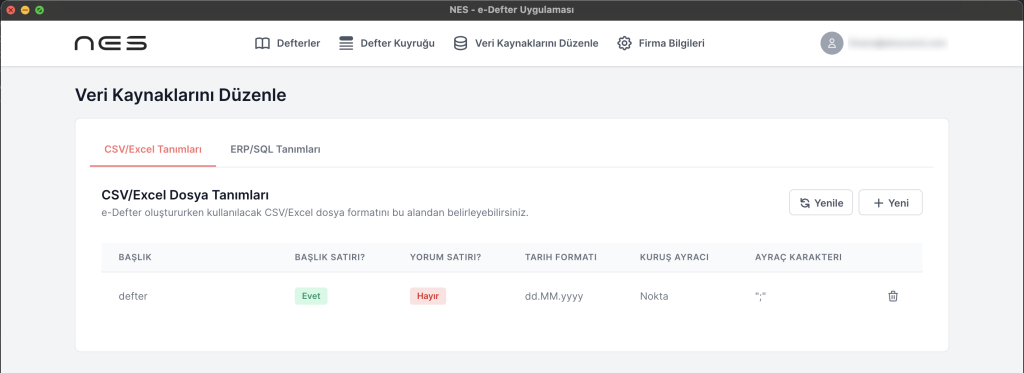Click the Defter Kuyruğu stack icon
The height and width of the screenshot is (373, 1024).
[x=346, y=44]
